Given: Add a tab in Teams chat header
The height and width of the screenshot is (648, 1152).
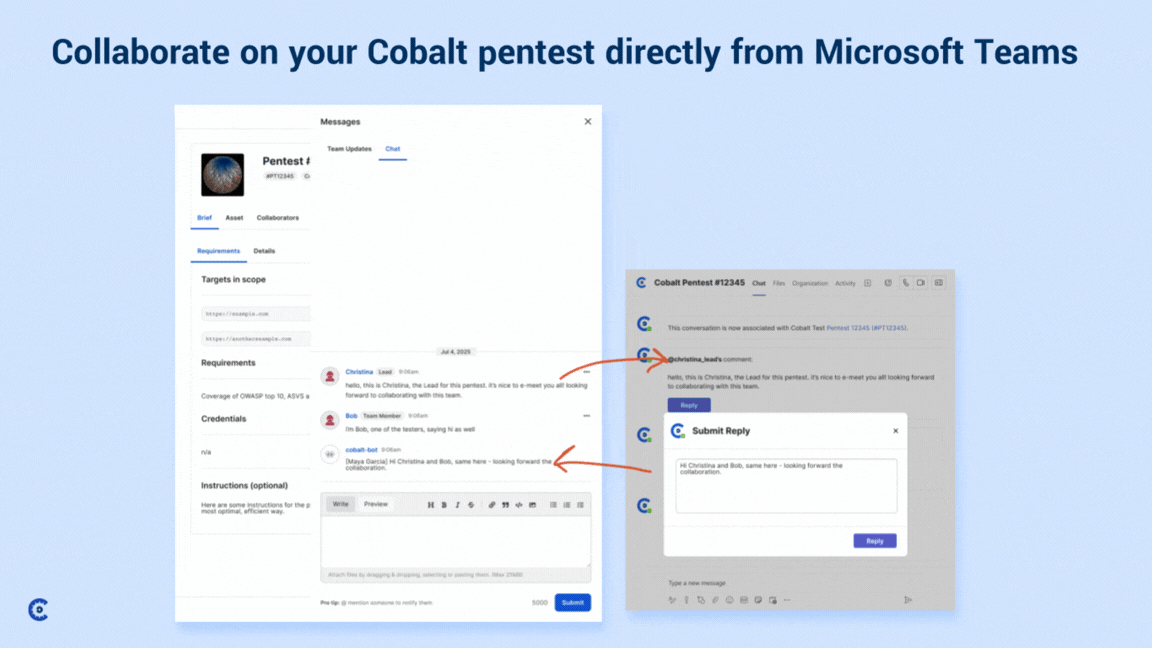Looking at the screenshot, I should (x=868, y=283).
